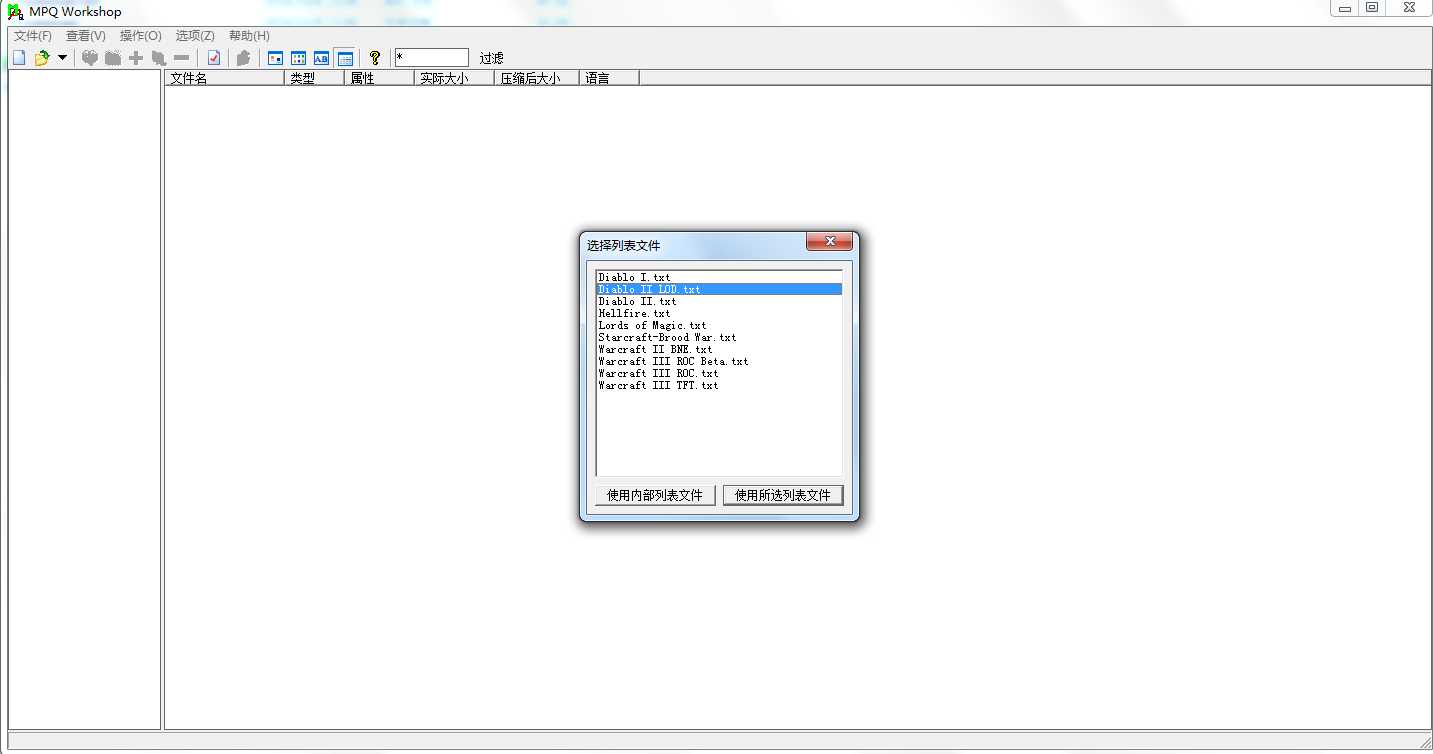Select Hellfire.txt in the list

tap(719, 313)
